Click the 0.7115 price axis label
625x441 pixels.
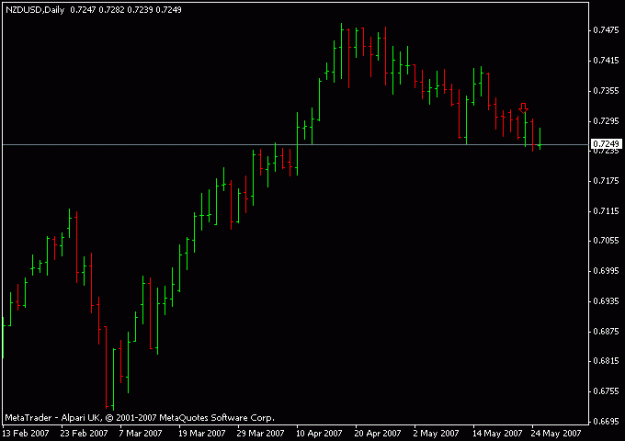pyautogui.click(x=606, y=211)
